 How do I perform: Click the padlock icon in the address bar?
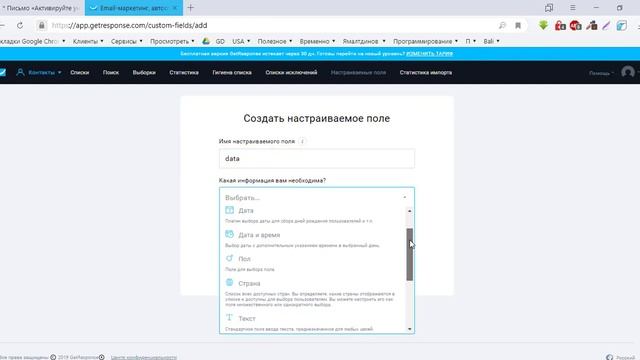click(41, 25)
